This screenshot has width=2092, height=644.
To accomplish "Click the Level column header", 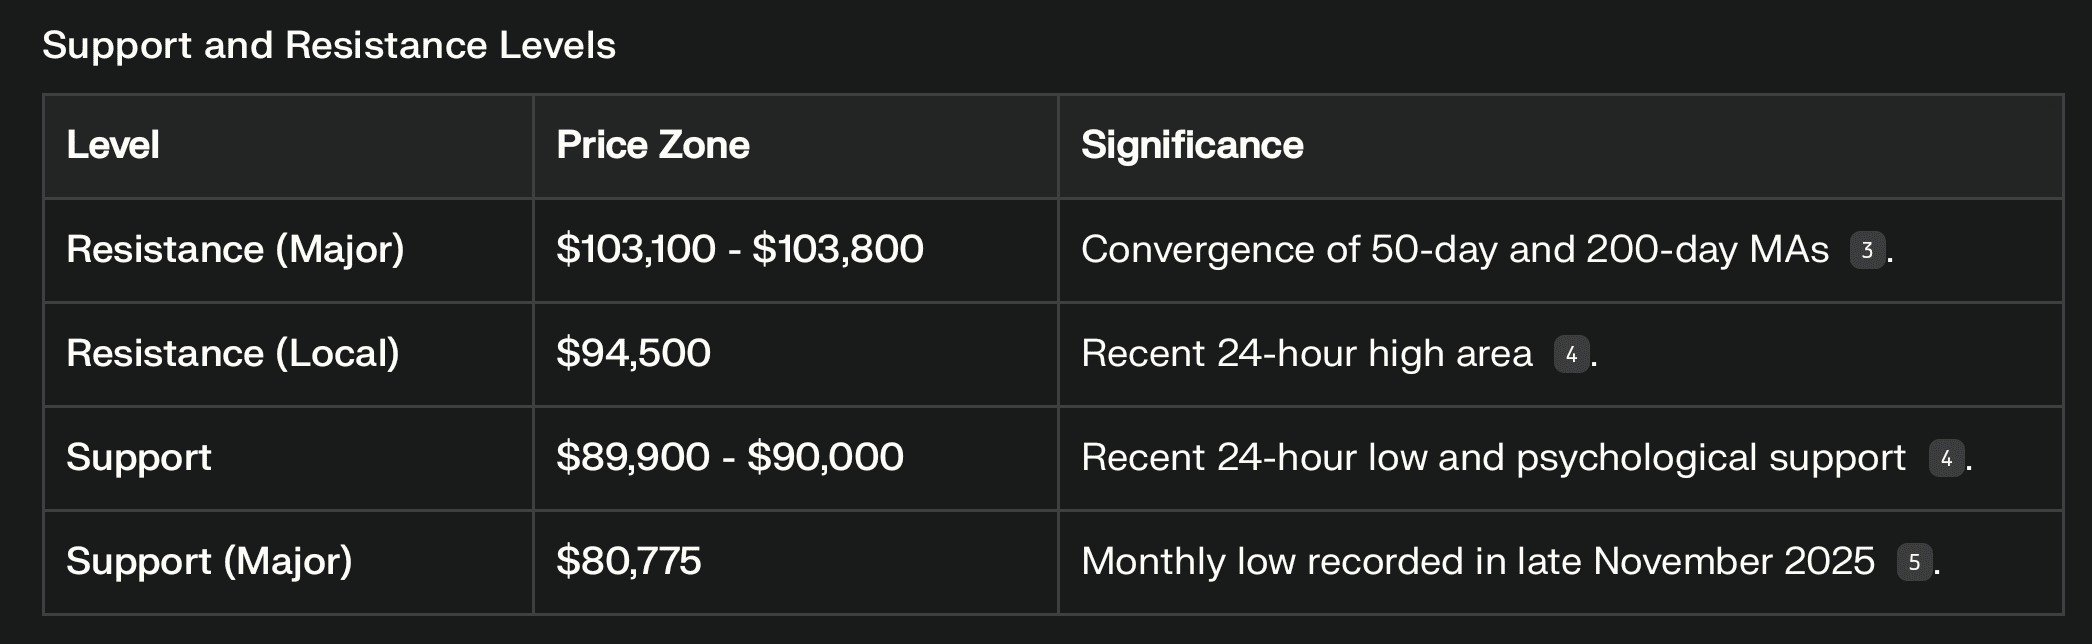I will tap(113, 146).
